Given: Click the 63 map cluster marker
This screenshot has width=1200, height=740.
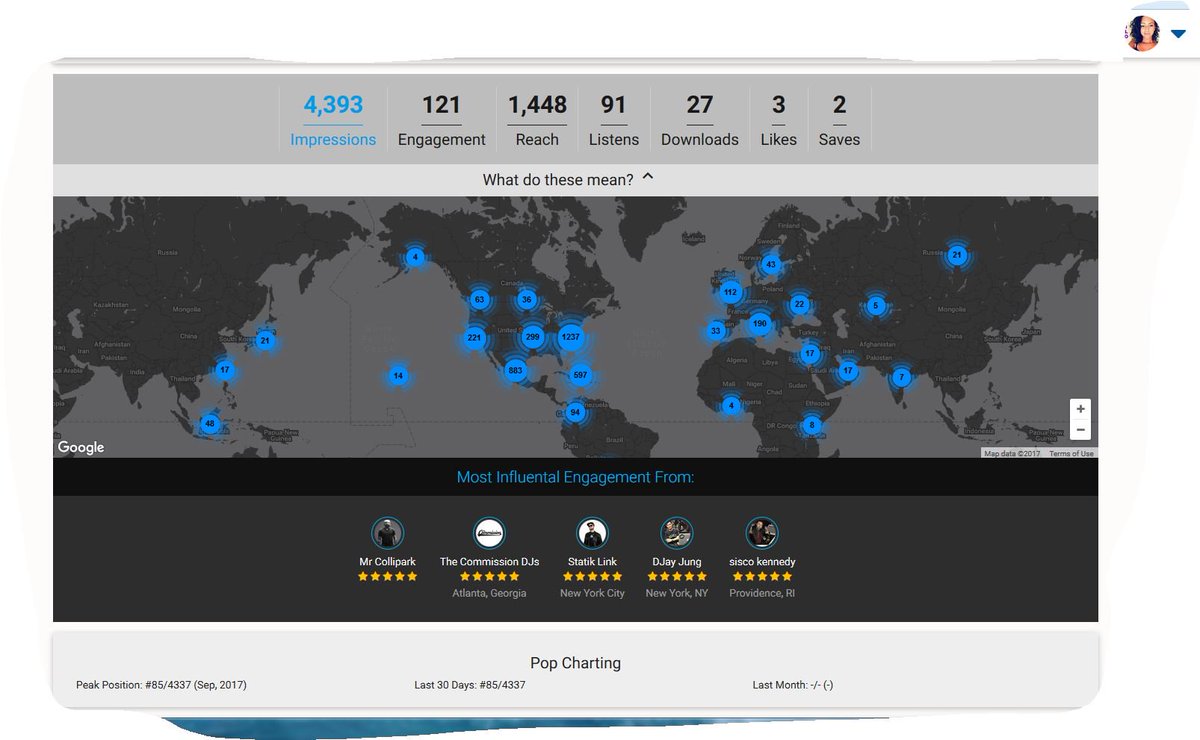Looking at the screenshot, I should [x=479, y=300].
